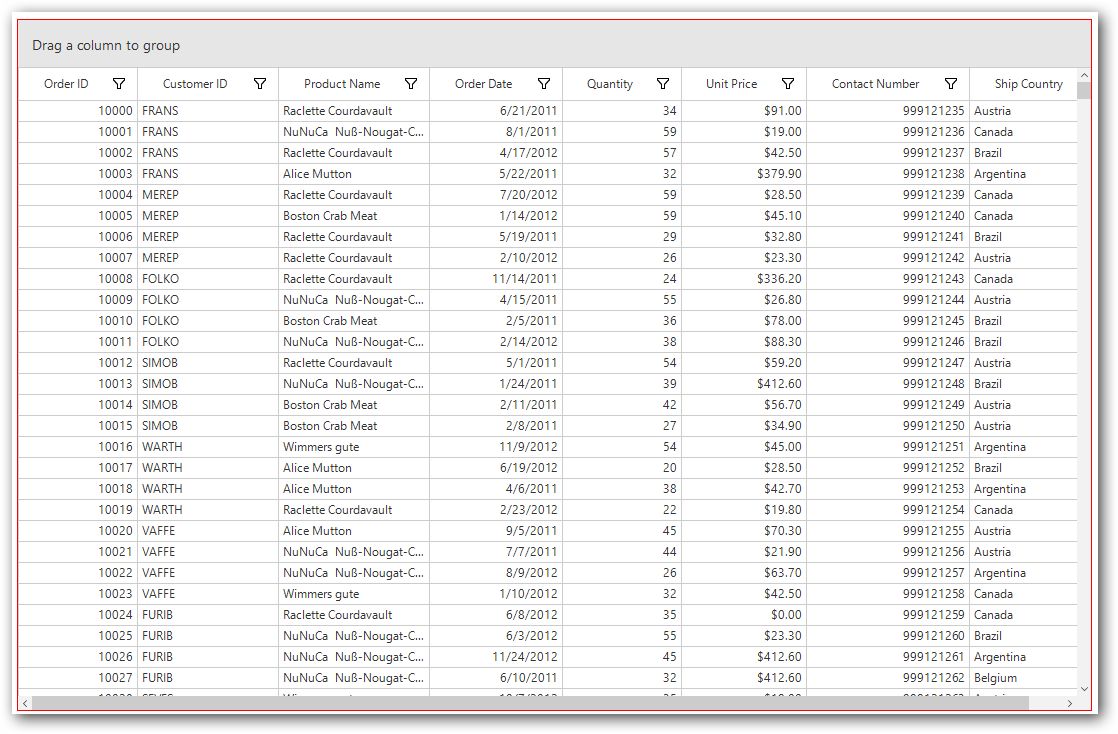Select the Order ID 10000 cell
The height and width of the screenshot is (734, 1118).
coord(78,111)
